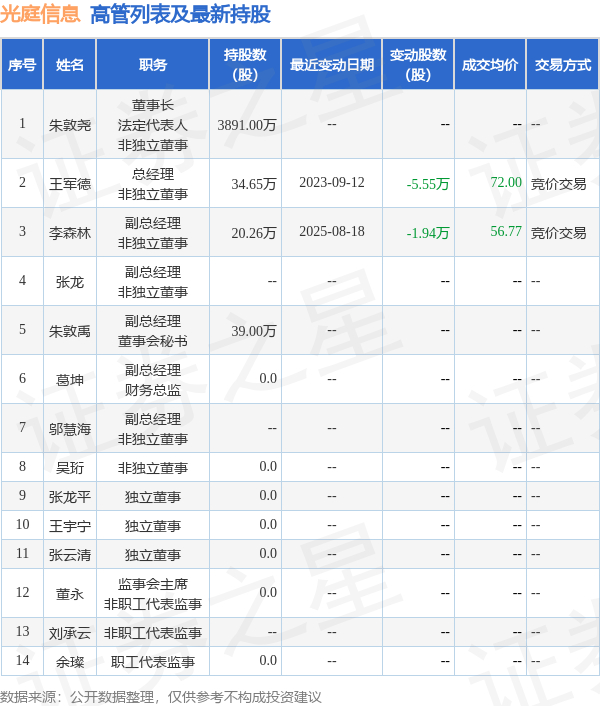The image size is (600, 706).
Task: Click 竞价交易 in 王军德's row
Action: click(559, 184)
